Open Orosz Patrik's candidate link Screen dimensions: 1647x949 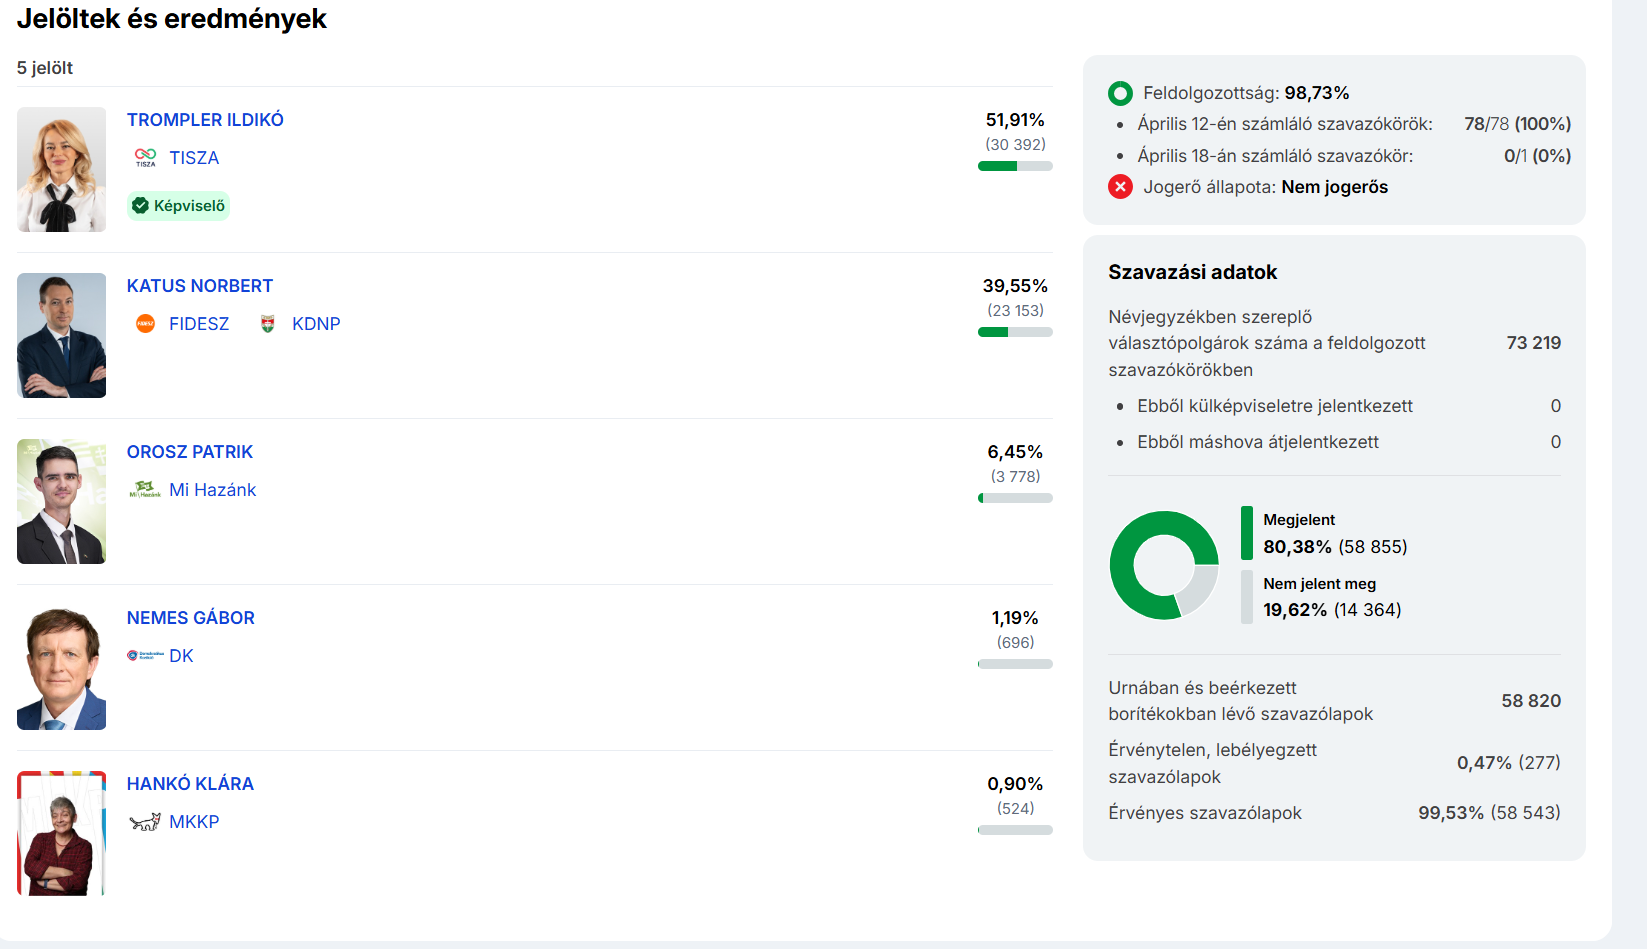(189, 452)
